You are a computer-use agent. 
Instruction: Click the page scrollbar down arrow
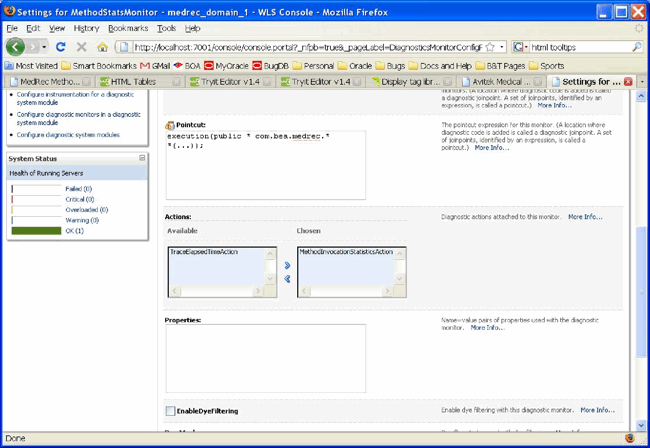point(641,425)
